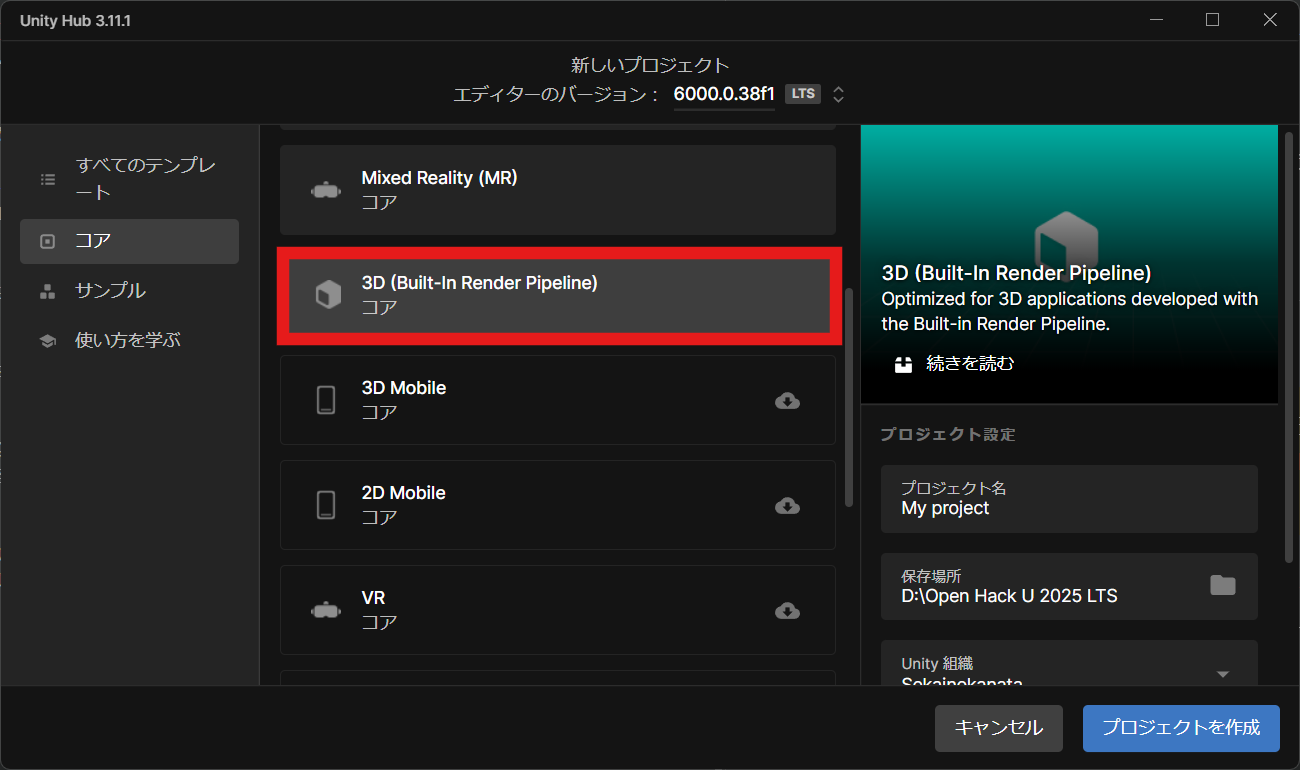Image resolution: width=1300 pixels, height=770 pixels.
Task: Click the 続きを読む book icon
Action: coord(904,364)
